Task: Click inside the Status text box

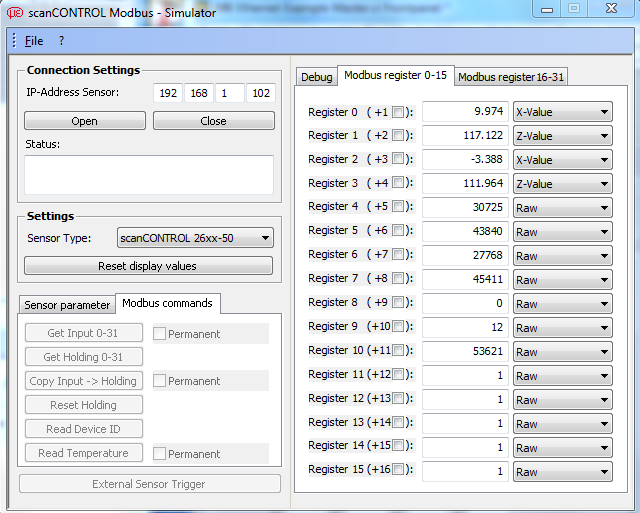Action: (x=149, y=175)
